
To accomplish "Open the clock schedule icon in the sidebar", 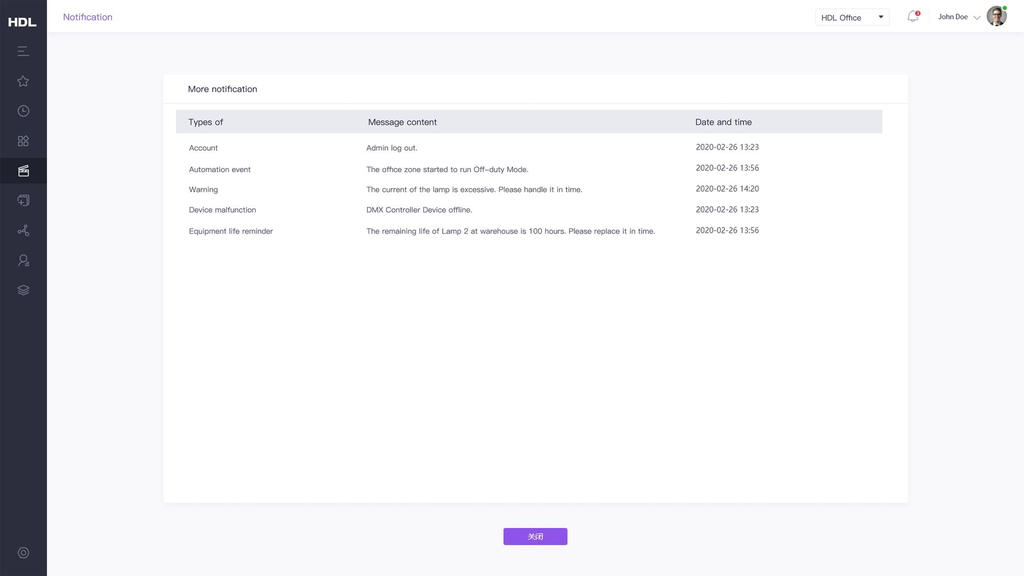I will pyautogui.click(x=23, y=111).
